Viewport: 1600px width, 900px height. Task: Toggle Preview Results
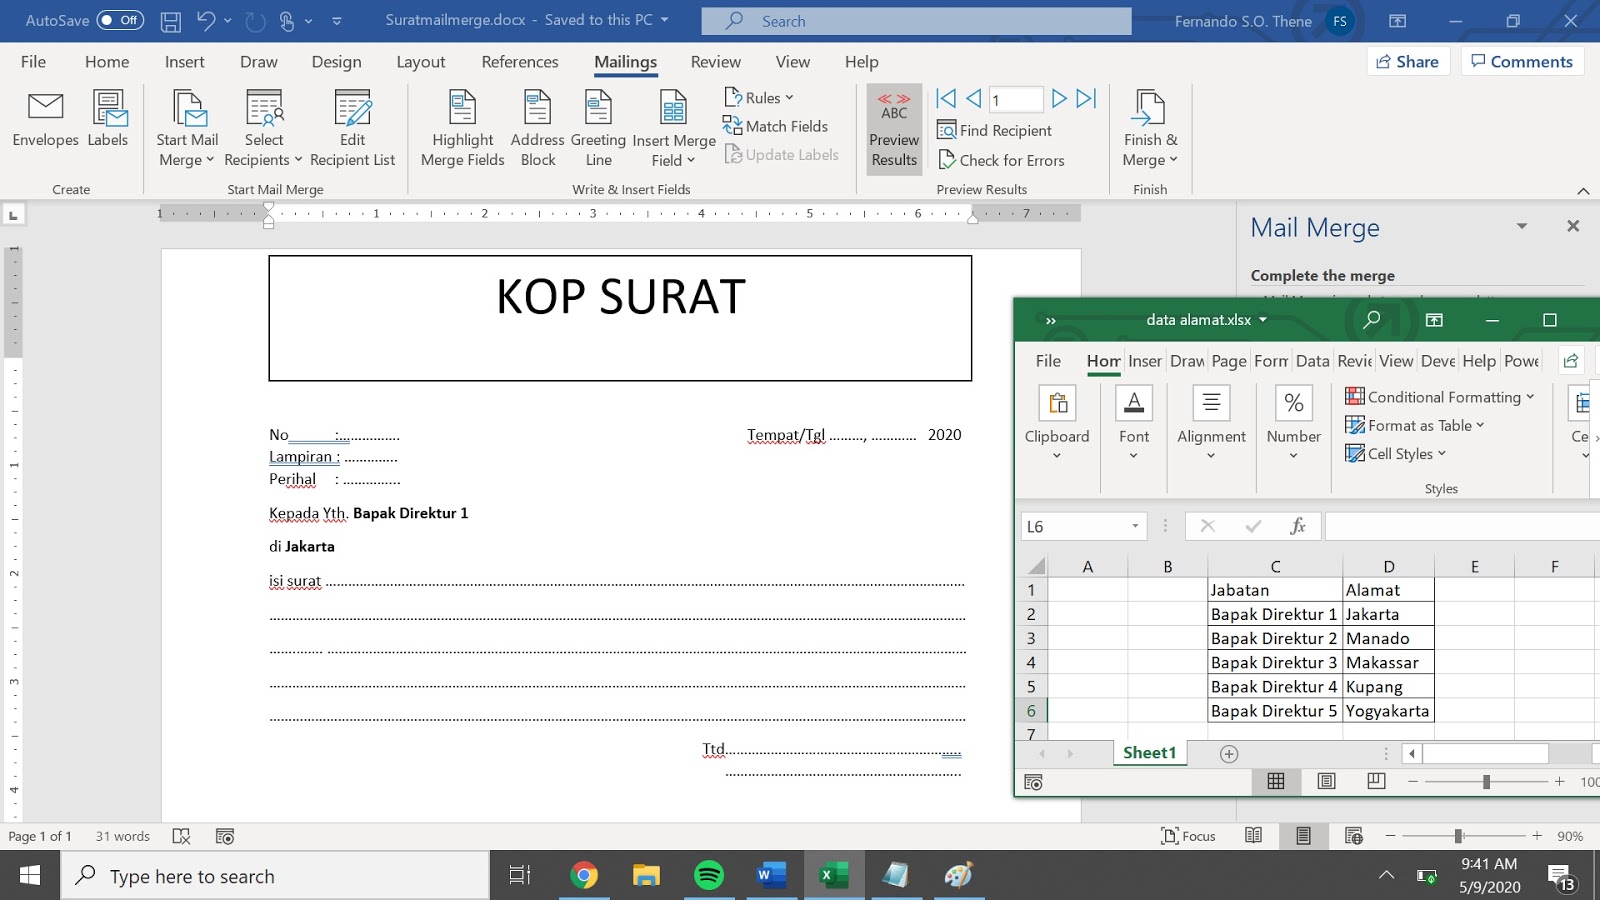point(893,131)
